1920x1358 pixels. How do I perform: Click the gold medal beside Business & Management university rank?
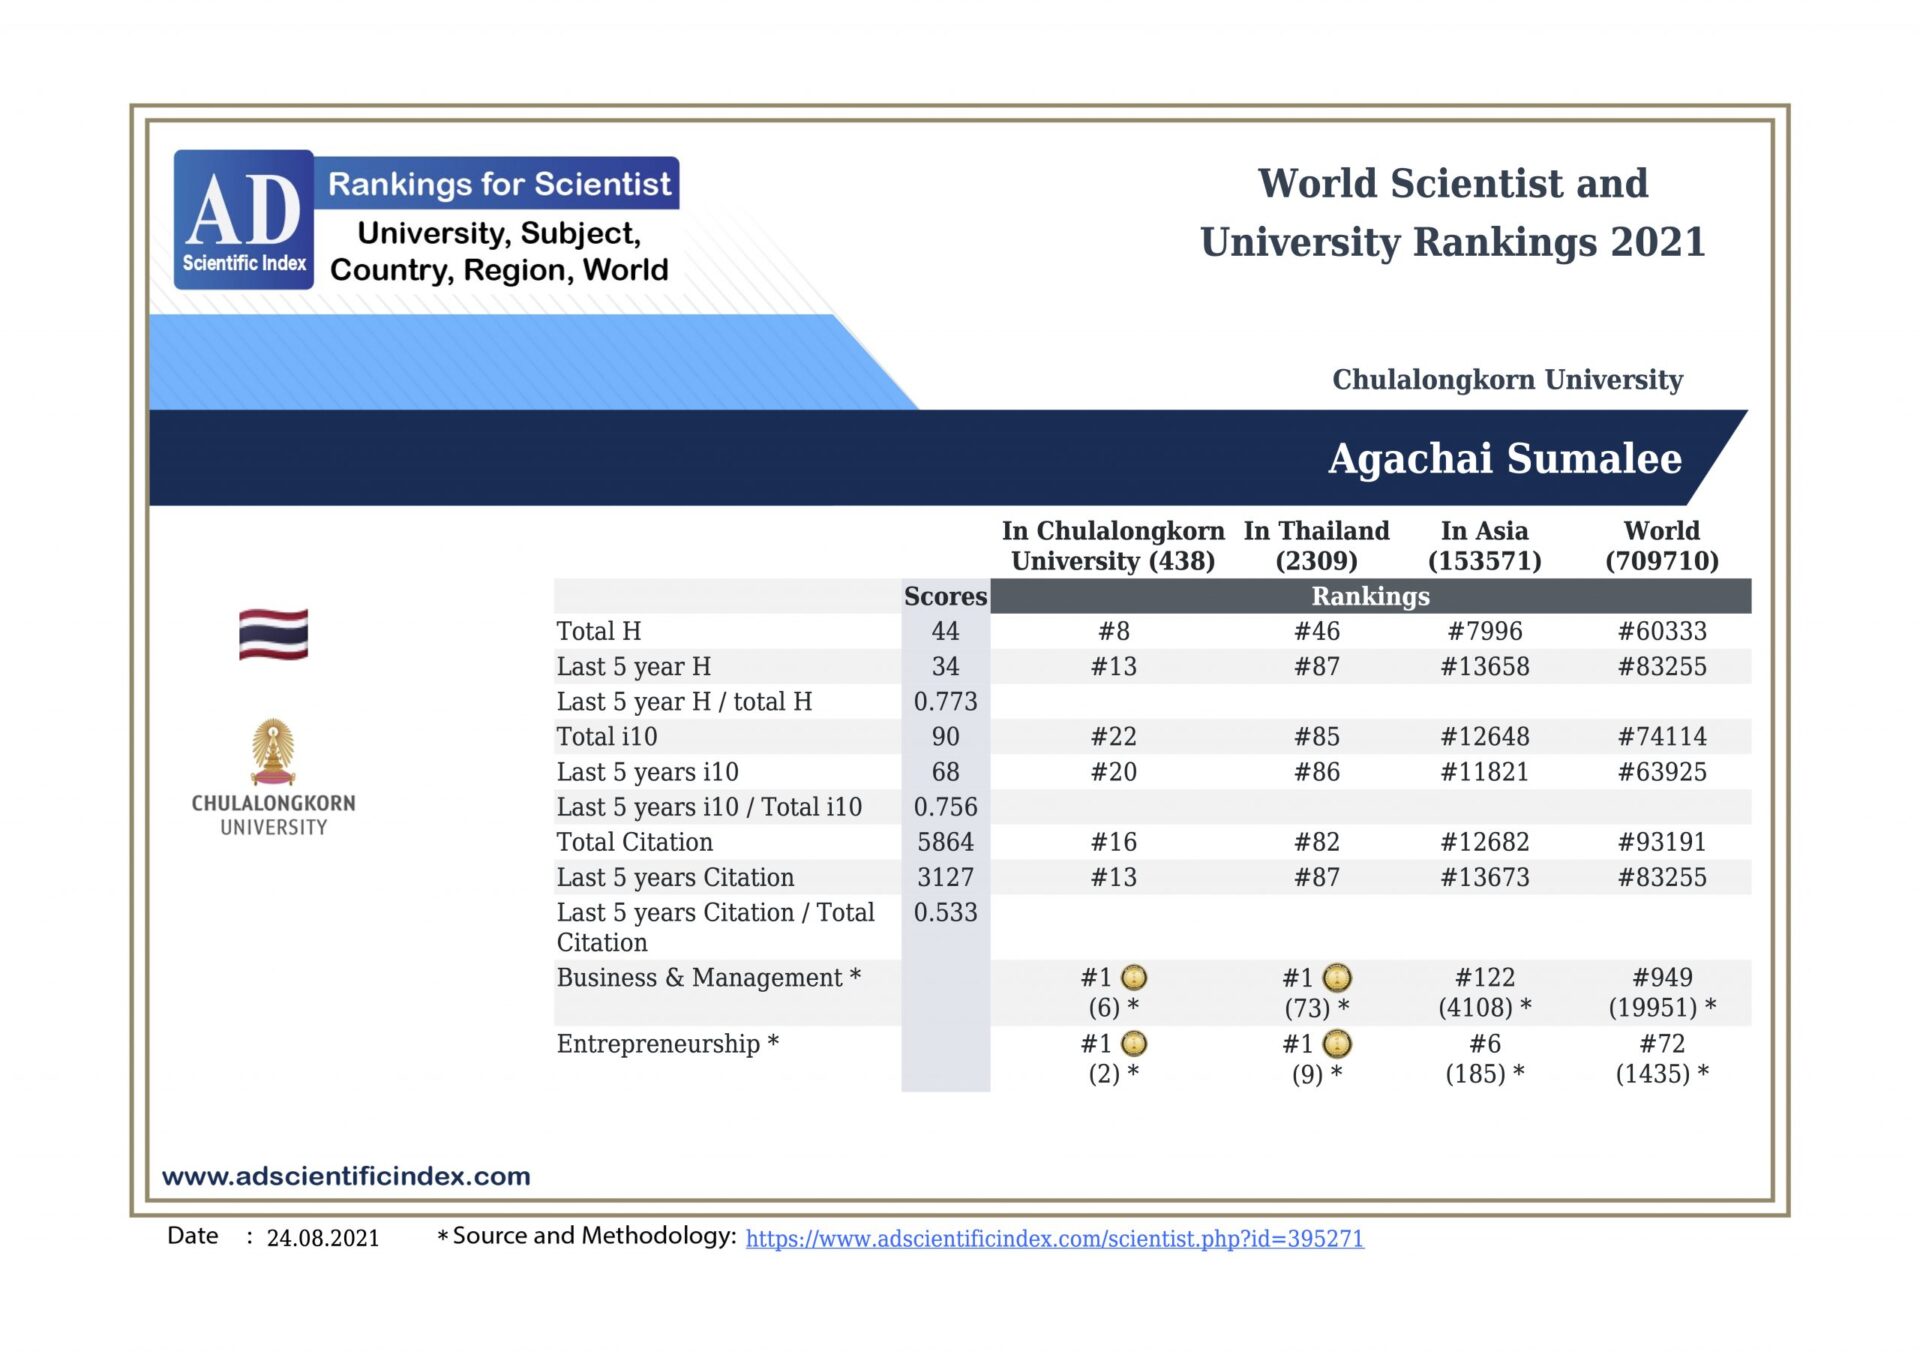pos(1133,977)
